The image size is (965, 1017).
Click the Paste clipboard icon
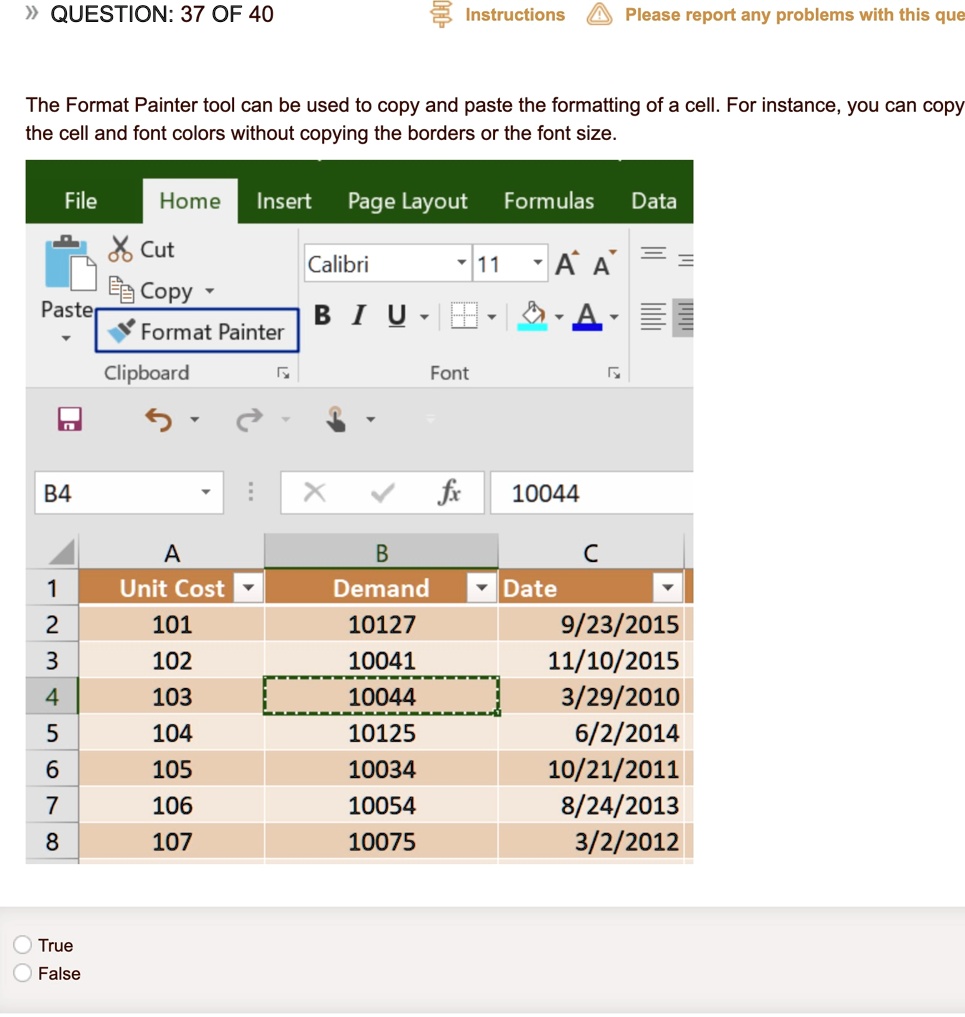coord(70,264)
